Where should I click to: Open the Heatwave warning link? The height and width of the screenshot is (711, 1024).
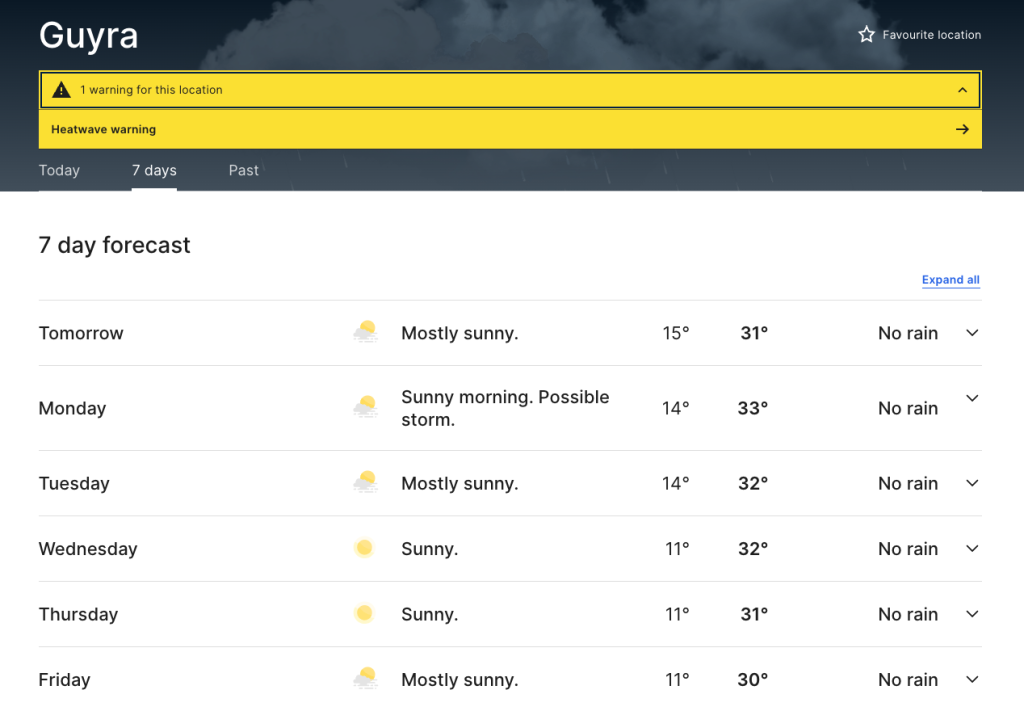pyautogui.click(x=104, y=129)
